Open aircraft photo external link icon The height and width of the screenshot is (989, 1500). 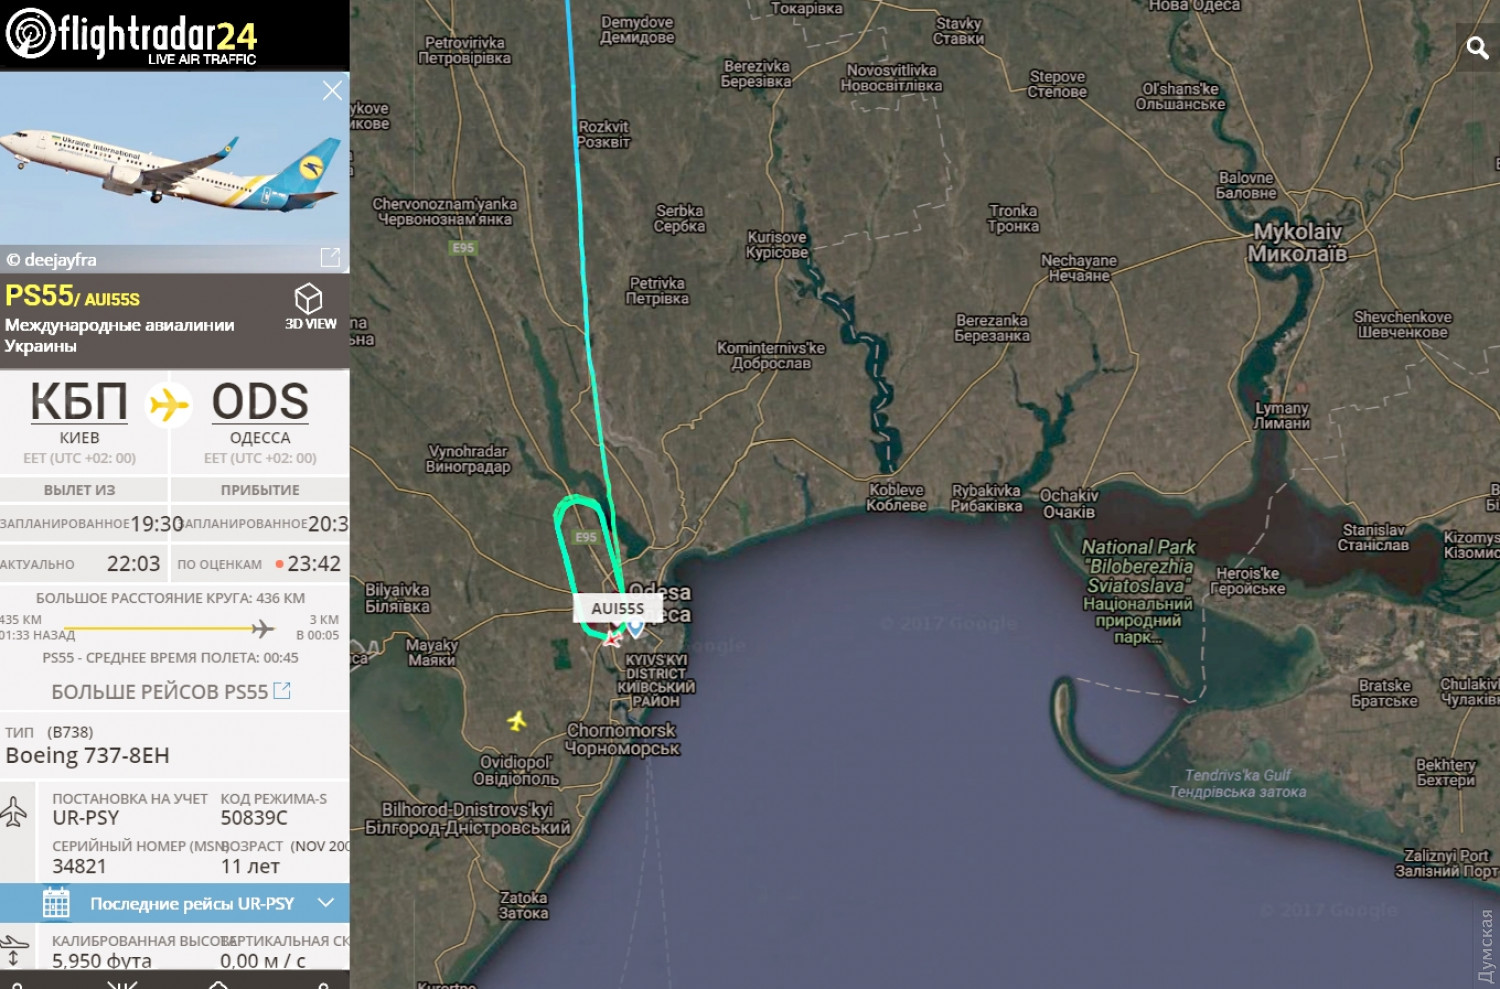(330, 258)
